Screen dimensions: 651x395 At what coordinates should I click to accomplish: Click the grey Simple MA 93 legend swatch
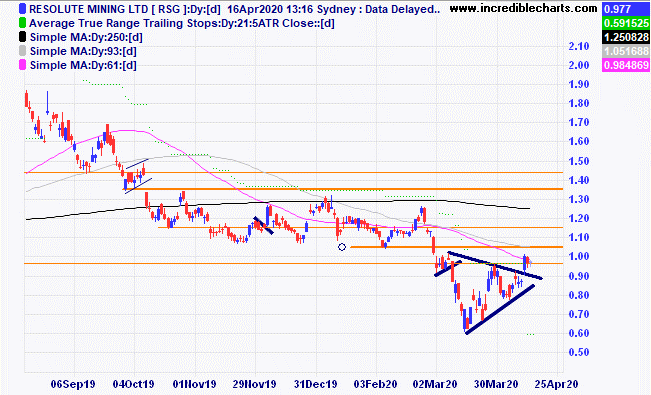point(22,51)
